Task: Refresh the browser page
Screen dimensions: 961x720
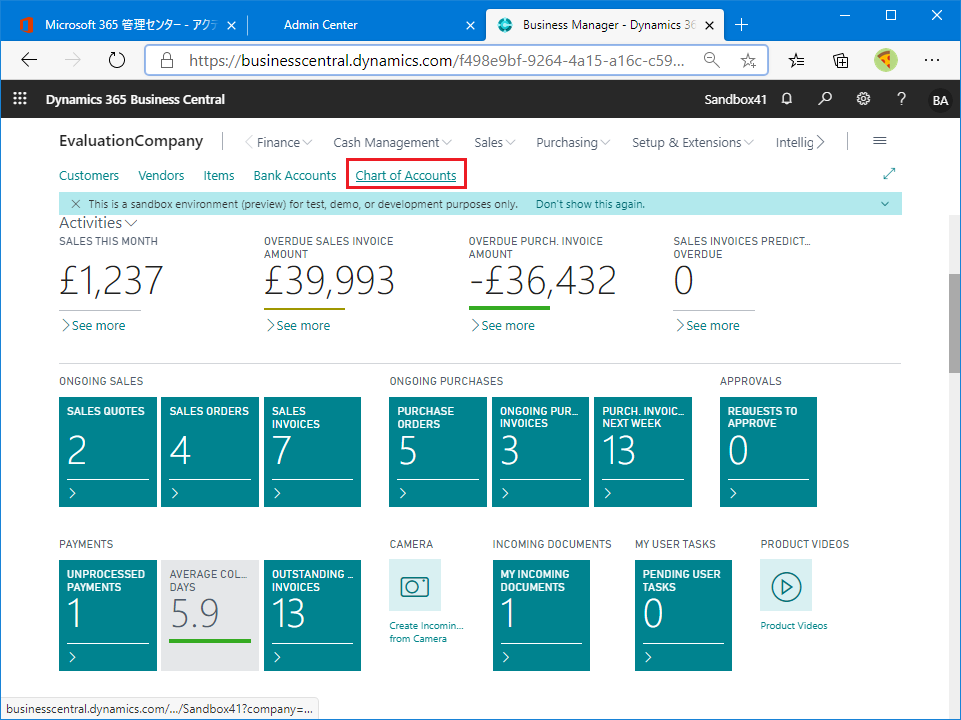Action: click(116, 60)
